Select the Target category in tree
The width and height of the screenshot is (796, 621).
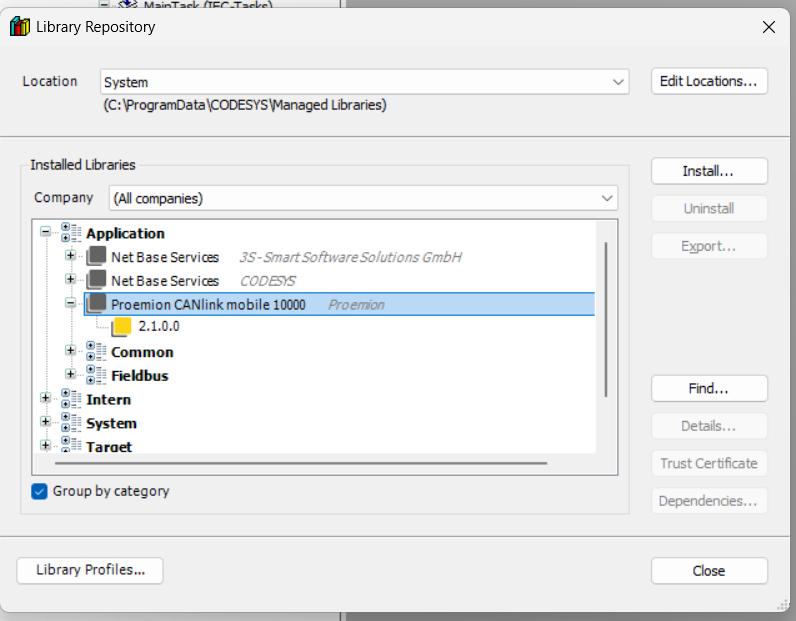[109, 447]
